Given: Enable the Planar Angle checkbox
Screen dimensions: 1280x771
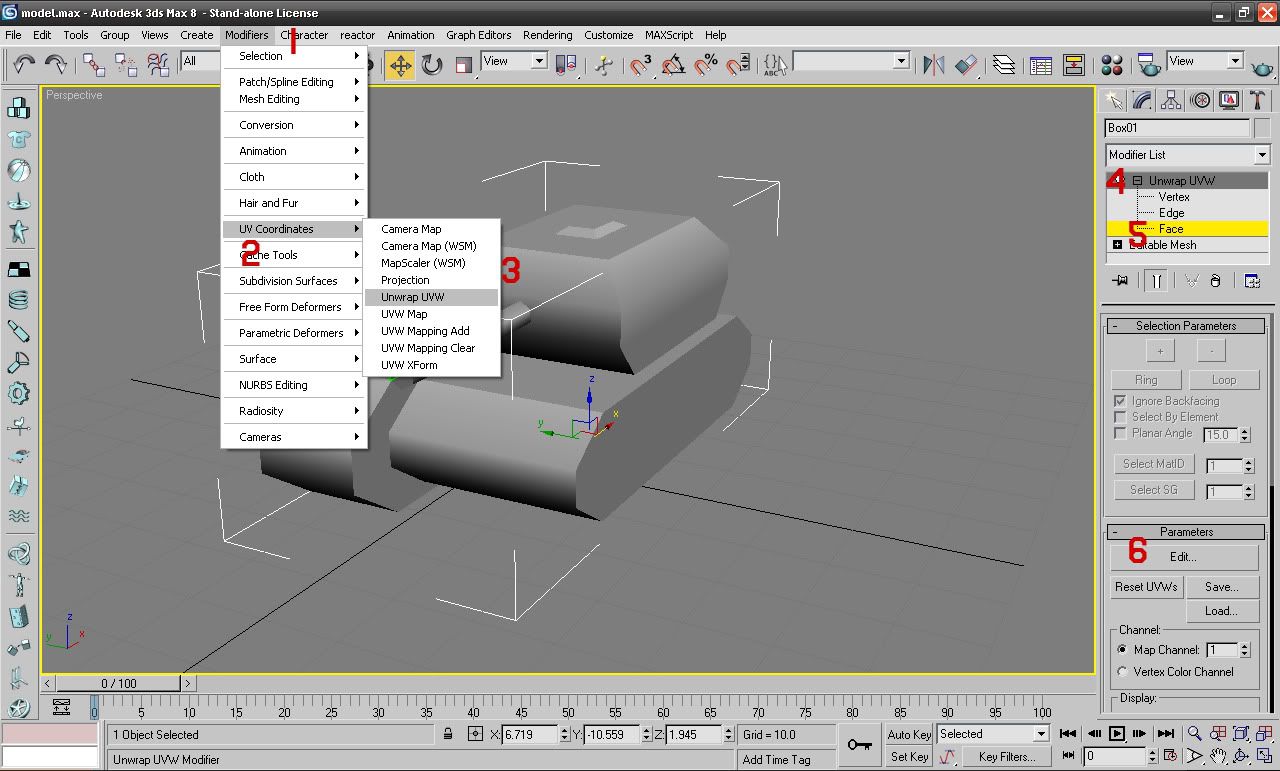Looking at the screenshot, I should [1121, 433].
